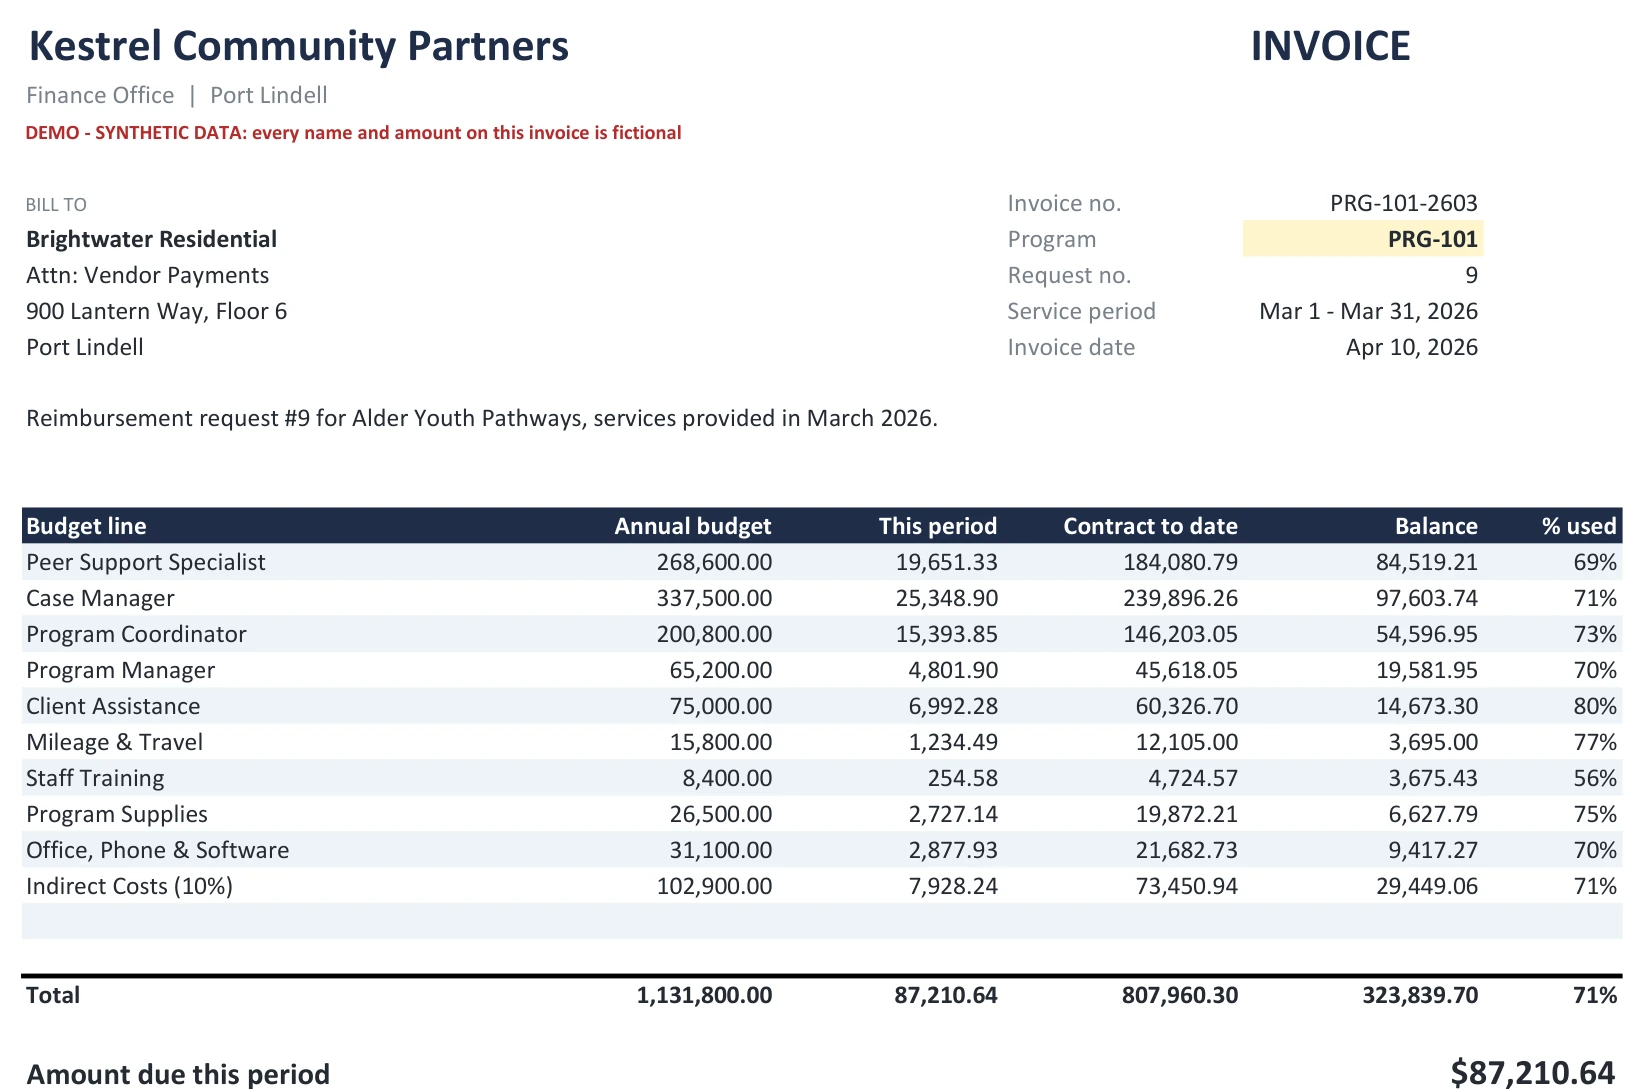The width and height of the screenshot is (1645, 1089).
Task: Click the Contract to date column header
Action: tap(1150, 526)
